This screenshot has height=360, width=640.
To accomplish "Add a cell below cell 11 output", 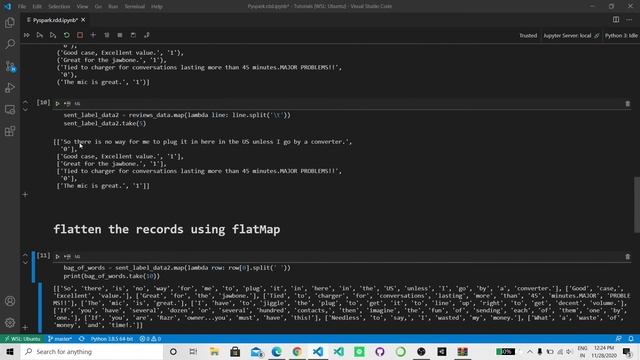I will 25,327.
